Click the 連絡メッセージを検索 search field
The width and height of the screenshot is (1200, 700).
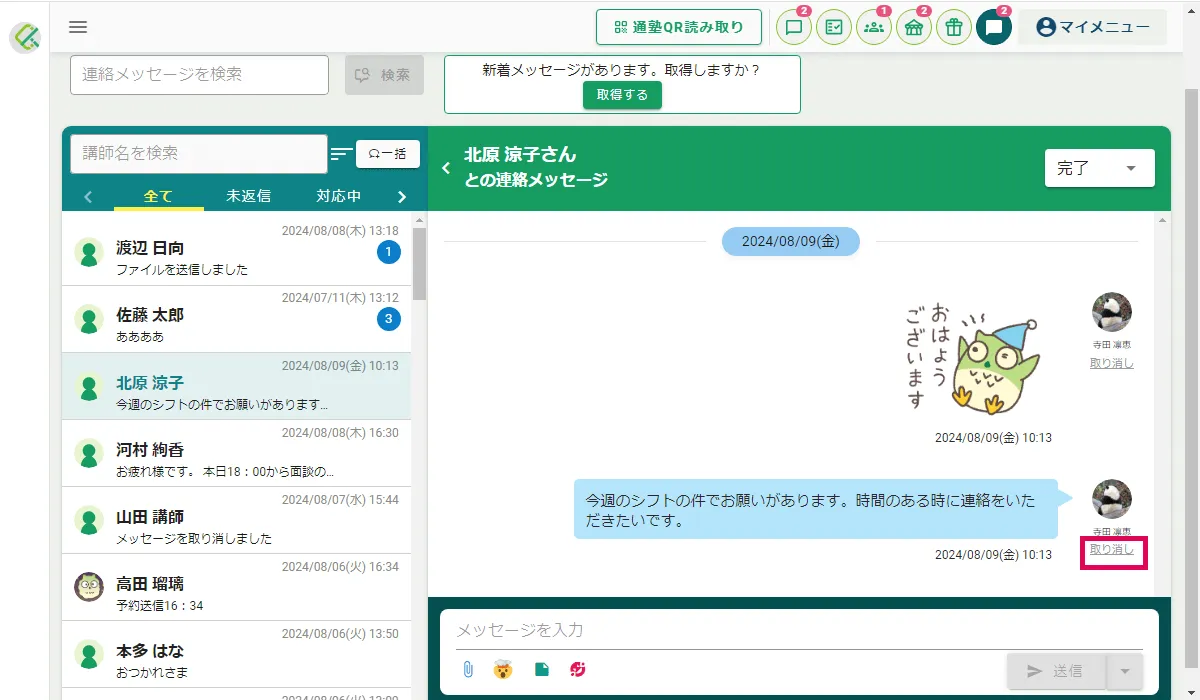click(199, 75)
